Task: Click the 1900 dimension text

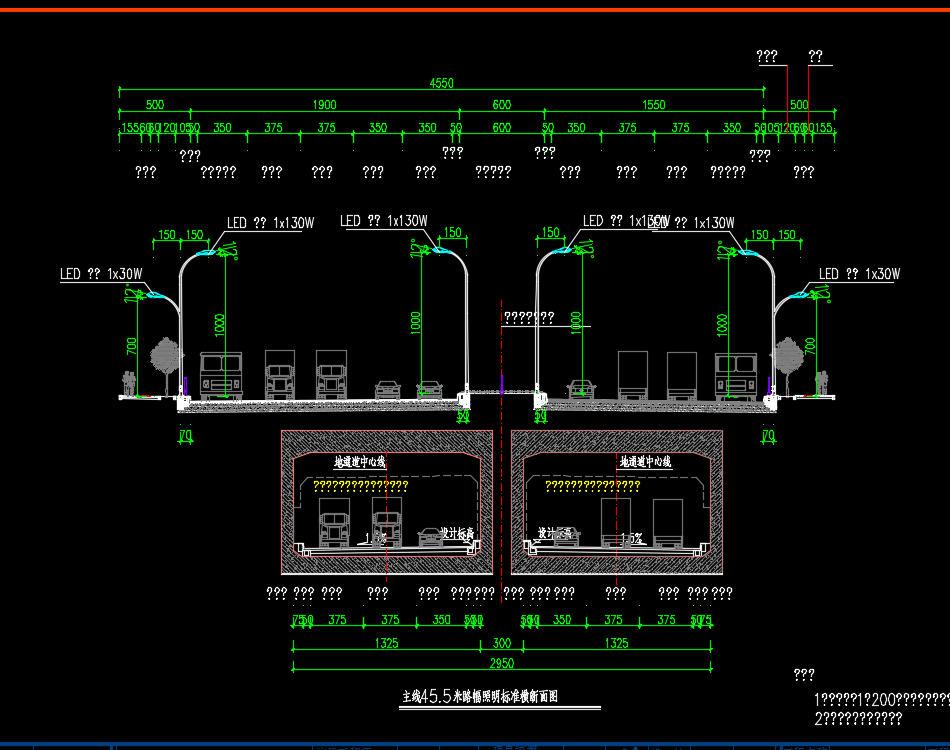Action: pos(324,105)
